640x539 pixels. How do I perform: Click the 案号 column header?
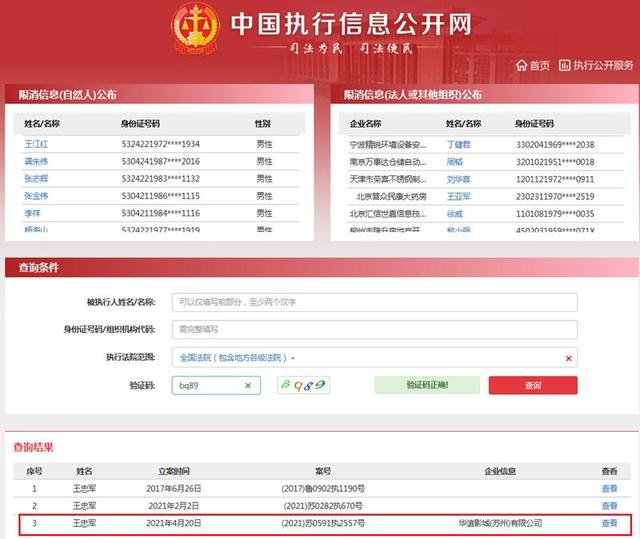323,471
